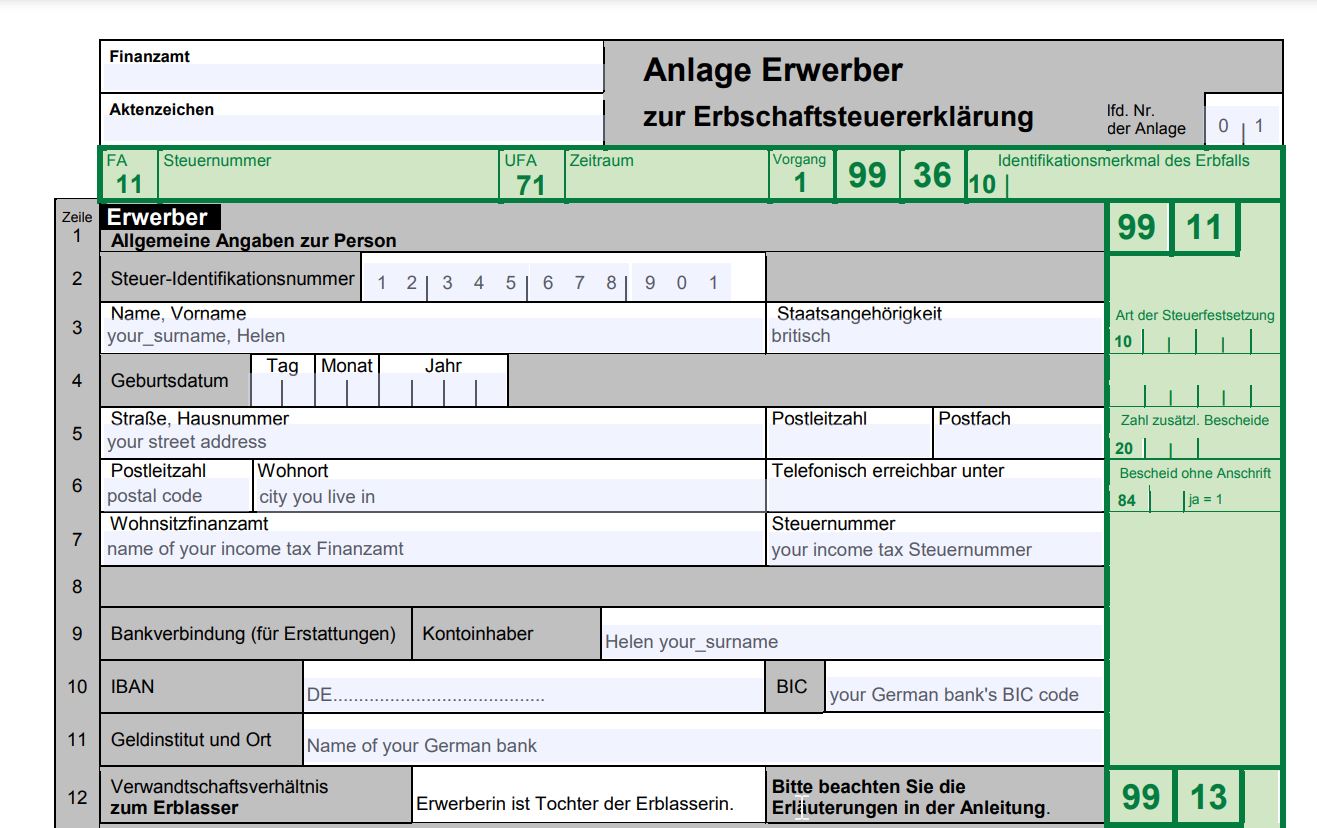1317x828 pixels.
Task: Click the Telefonisch erreichbar unter field
Action: (x=930, y=492)
